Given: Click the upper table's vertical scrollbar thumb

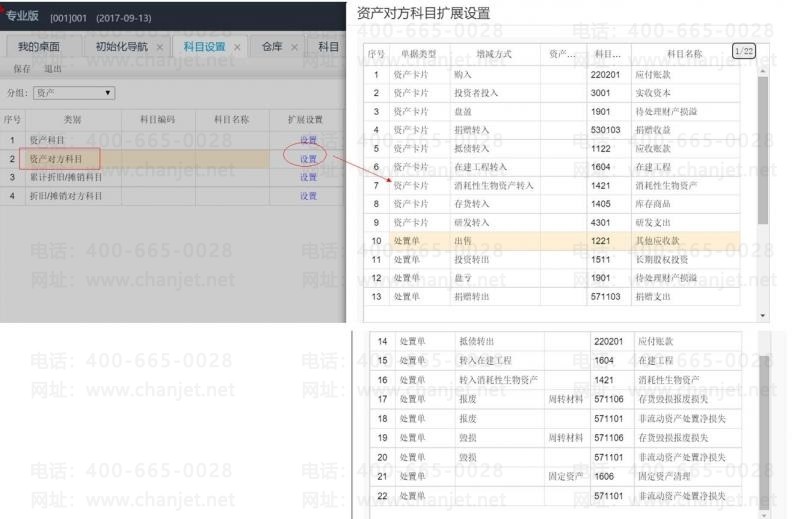Looking at the screenshot, I should (763, 150).
